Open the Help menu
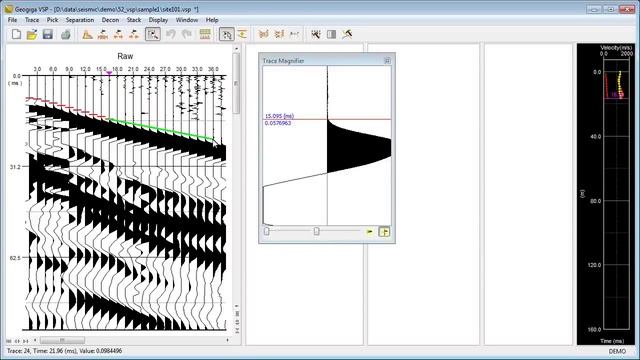The width and height of the screenshot is (640, 360). click(212, 20)
